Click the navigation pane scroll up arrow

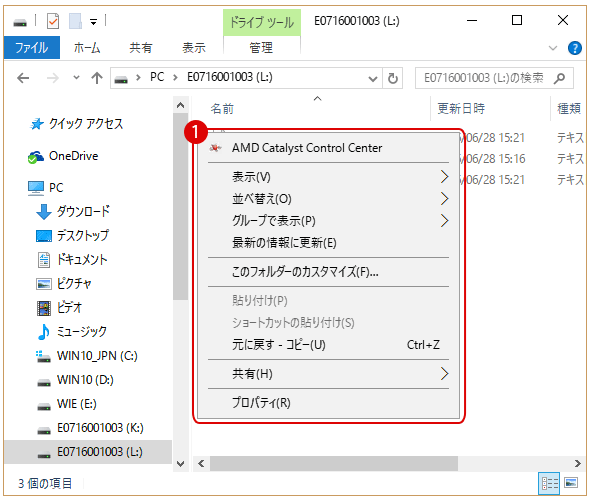pos(181,105)
